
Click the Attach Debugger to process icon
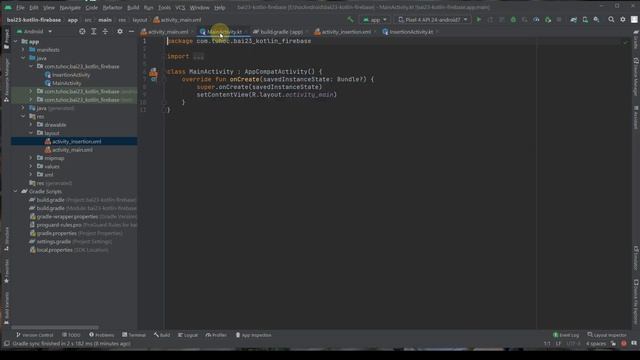[547, 20]
